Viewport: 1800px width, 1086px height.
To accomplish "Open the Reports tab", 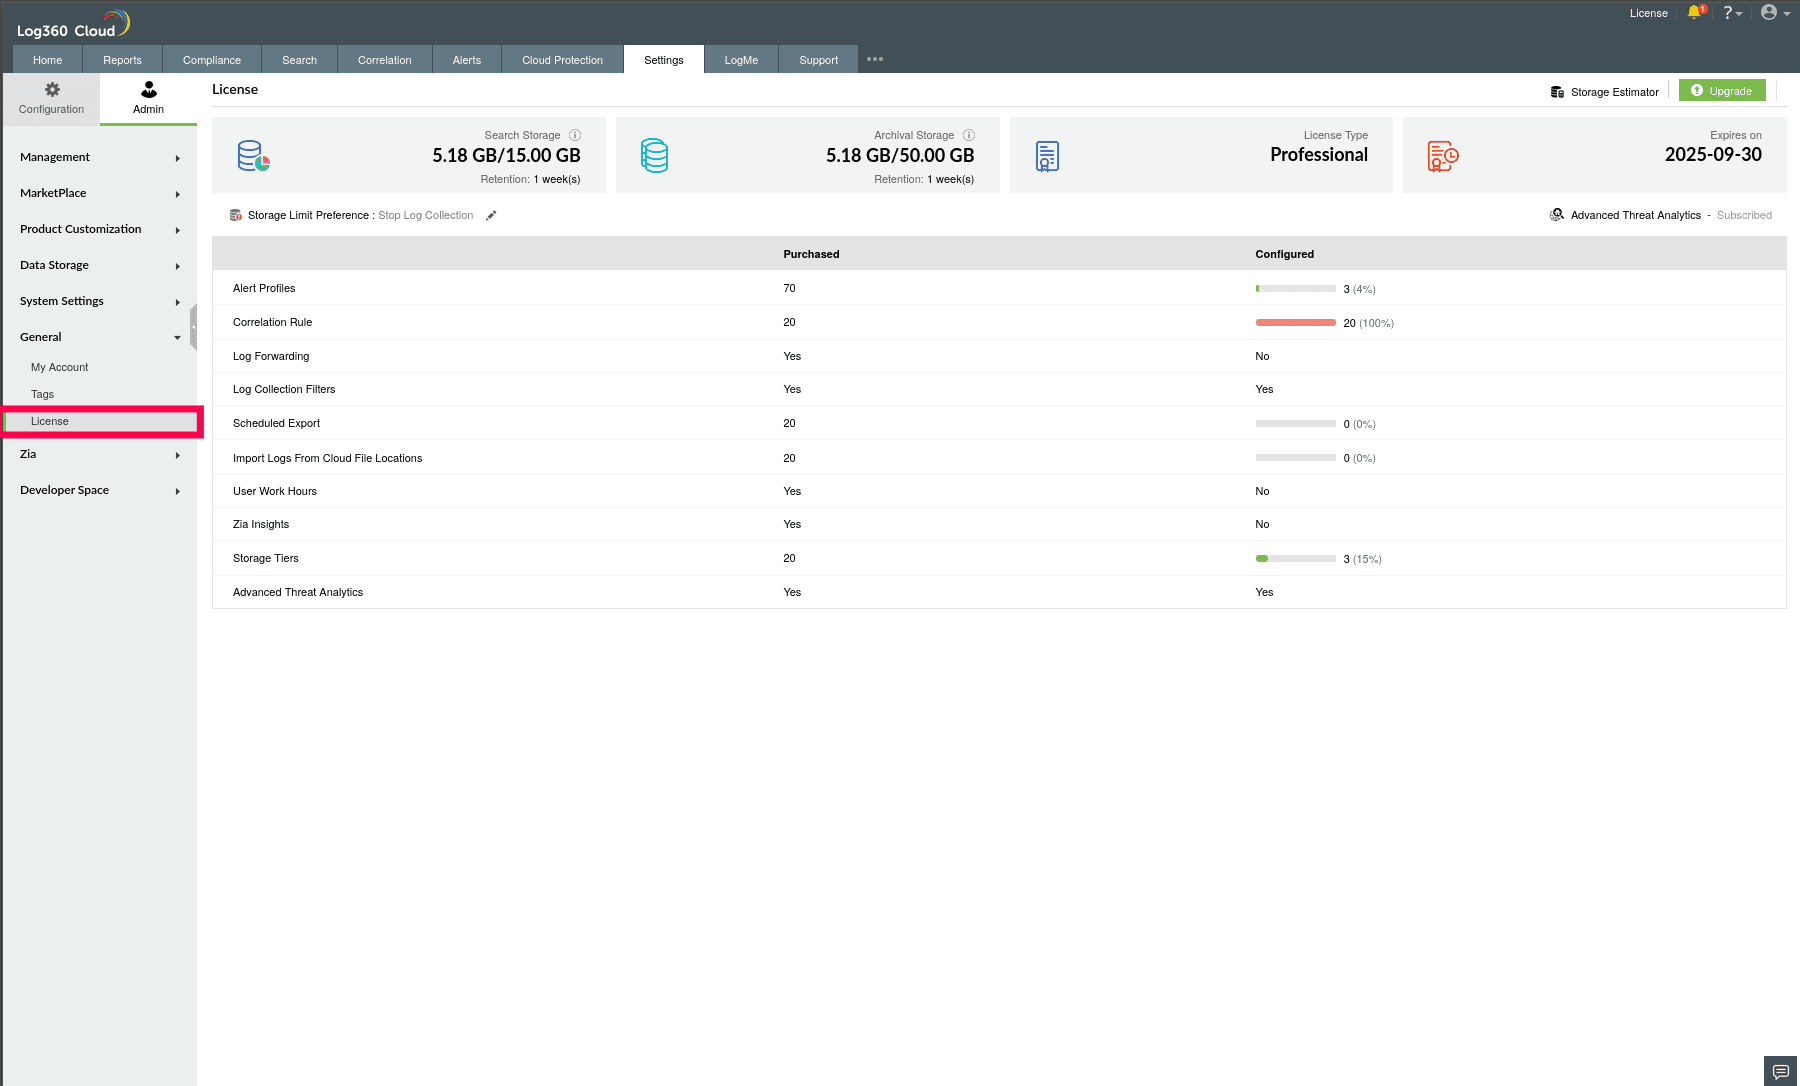I will [122, 60].
